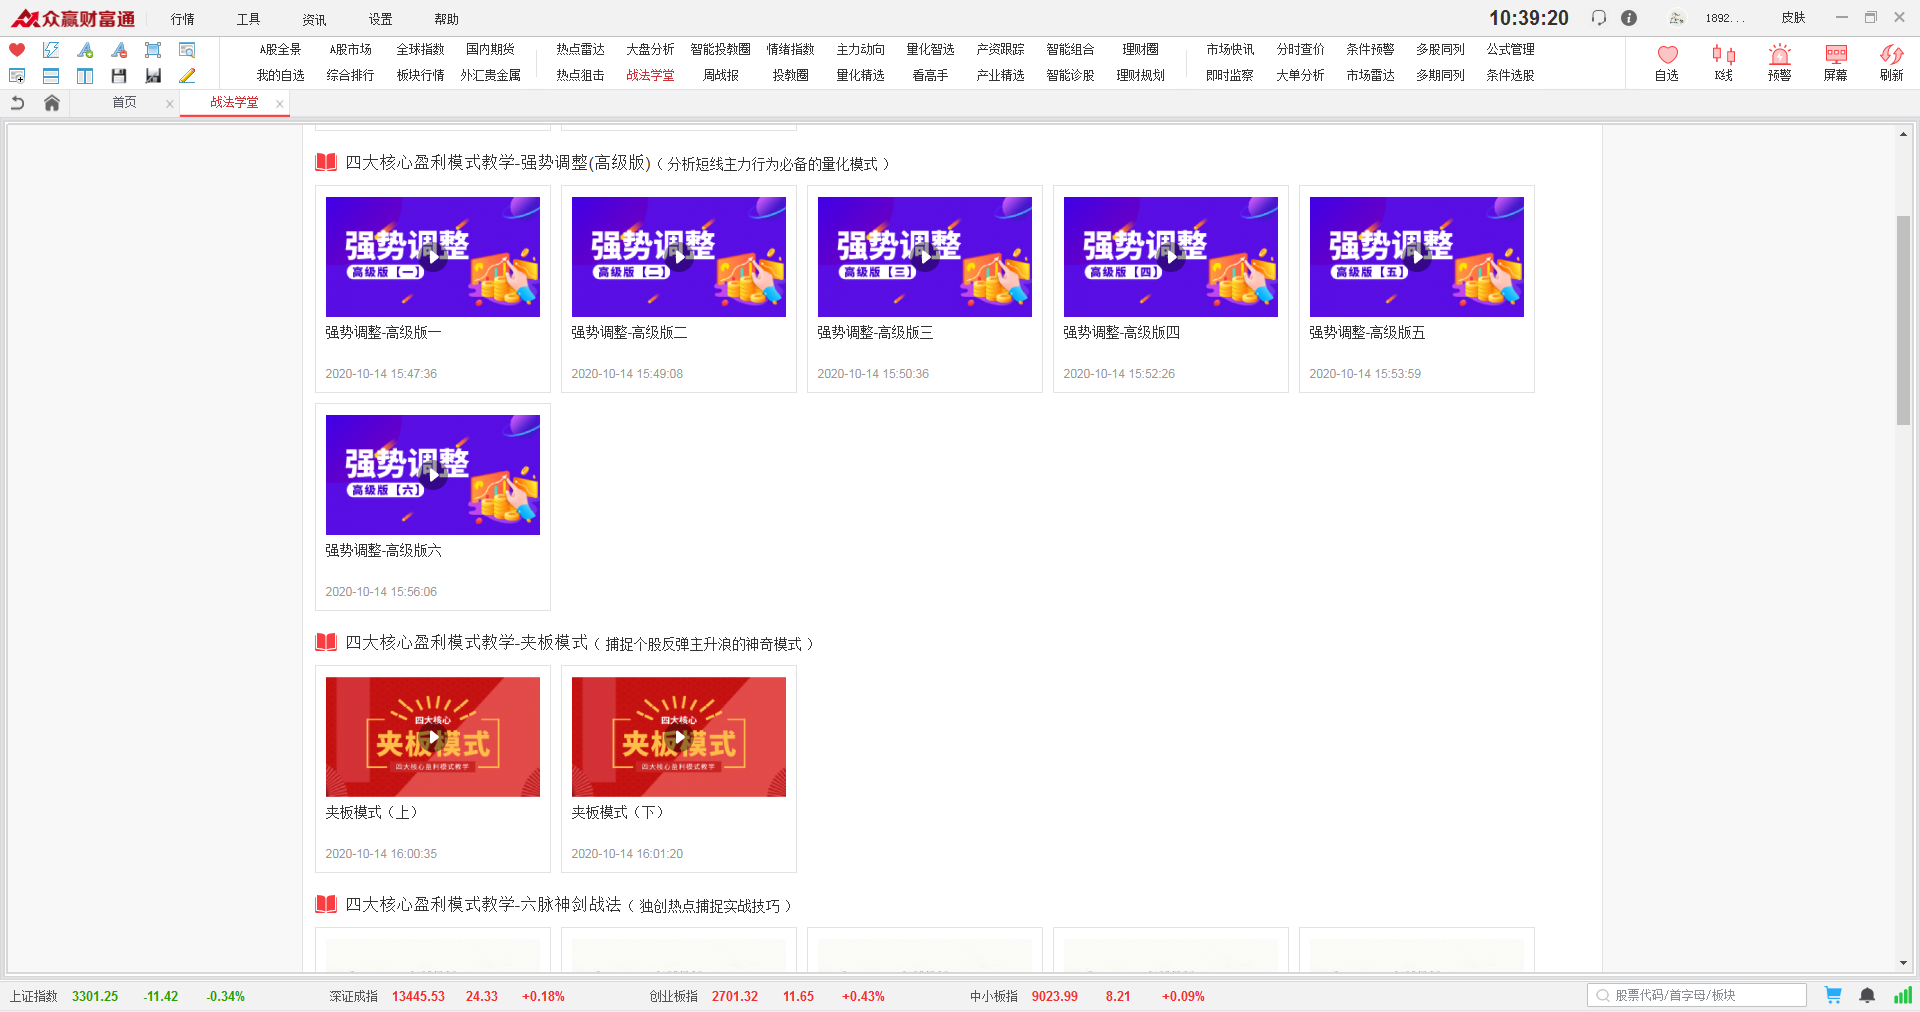1920x1012 pixels.
Task: Open the 屏幕 monitor icon
Action: (x=1835, y=62)
